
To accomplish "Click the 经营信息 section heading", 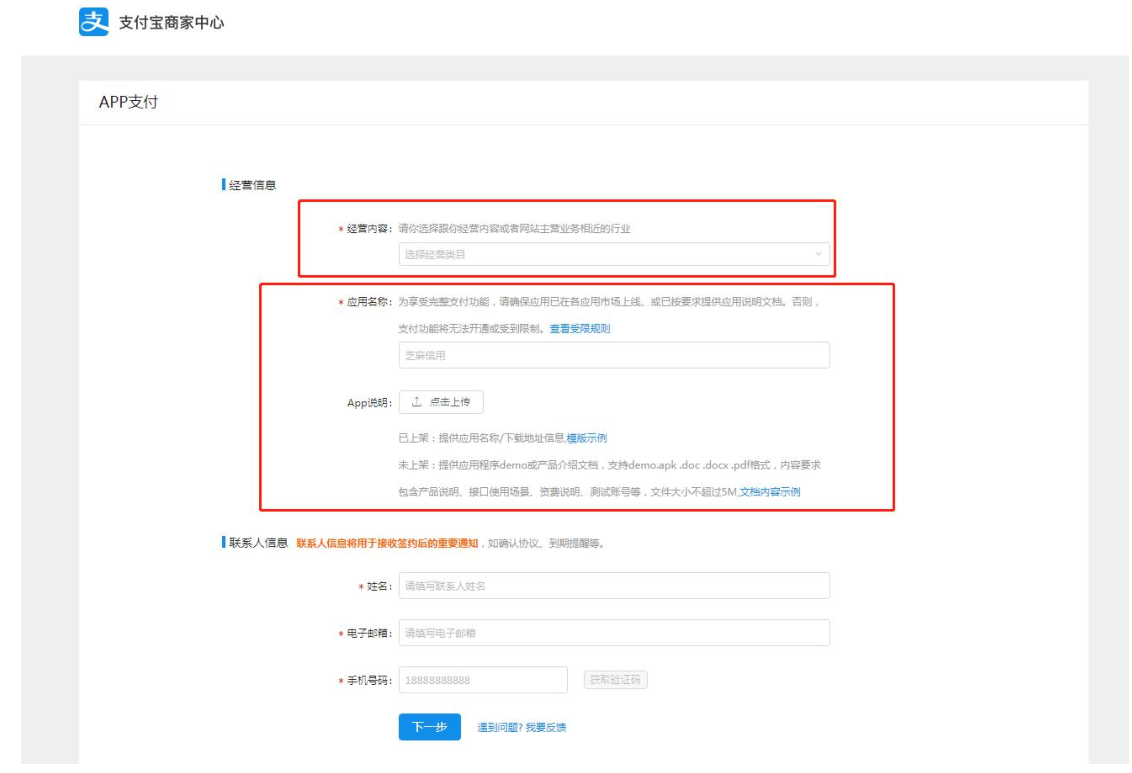I will [x=252, y=185].
